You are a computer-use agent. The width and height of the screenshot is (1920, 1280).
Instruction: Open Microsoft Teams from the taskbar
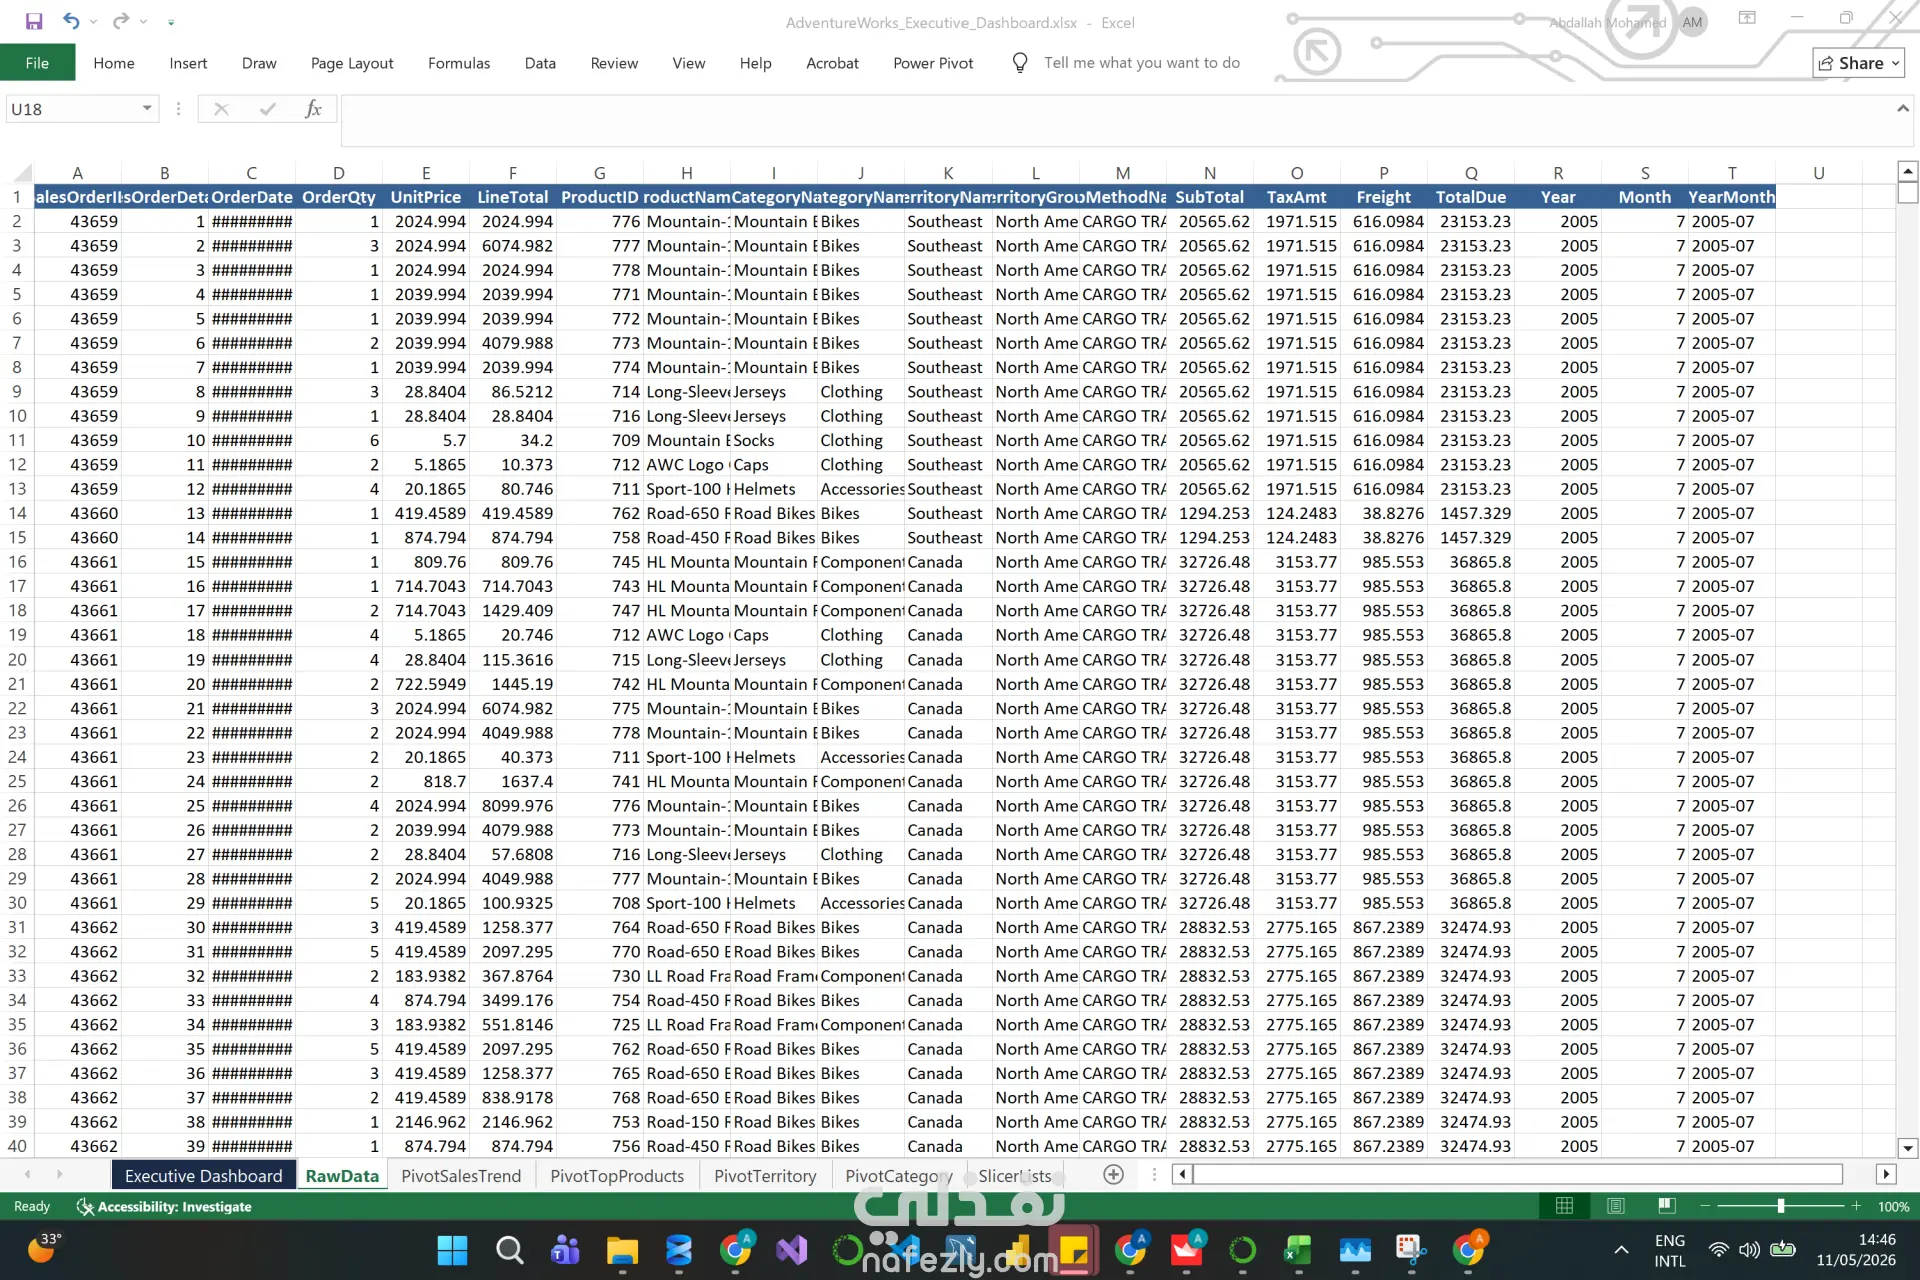tap(565, 1250)
